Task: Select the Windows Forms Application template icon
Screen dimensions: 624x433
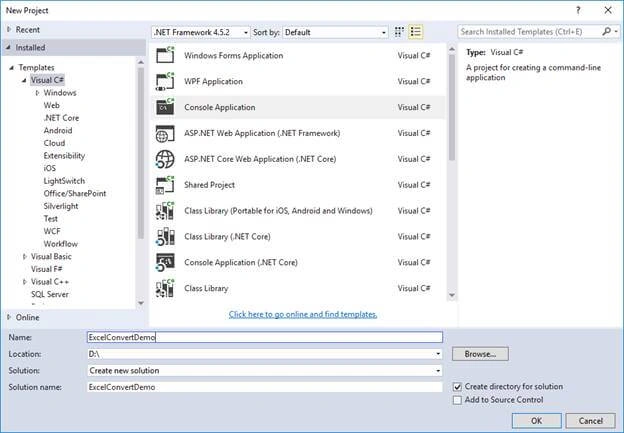Action: coord(165,55)
